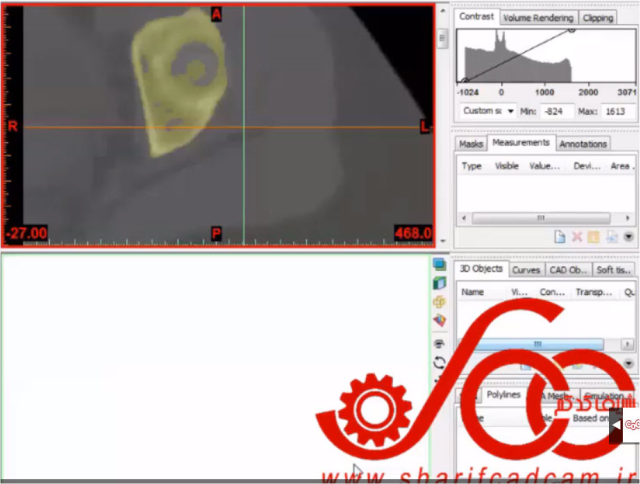This screenshot has height=484, width=640.
Task: Click the 3D Objects list scroll right arrow
Action: point(627,344)
